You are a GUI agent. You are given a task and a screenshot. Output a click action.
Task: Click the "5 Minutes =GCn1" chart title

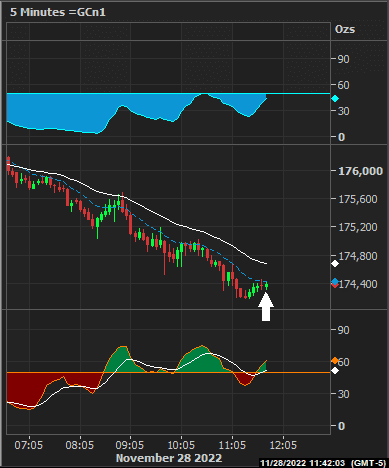click(58, 12)
